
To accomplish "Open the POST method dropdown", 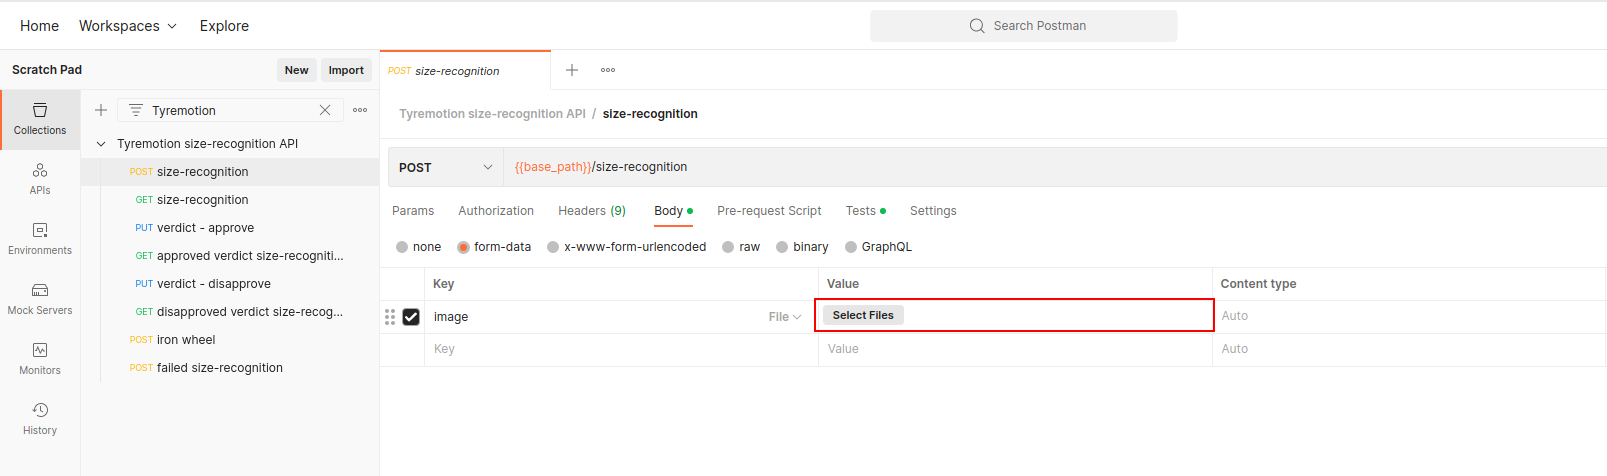I will pos(445,167).
